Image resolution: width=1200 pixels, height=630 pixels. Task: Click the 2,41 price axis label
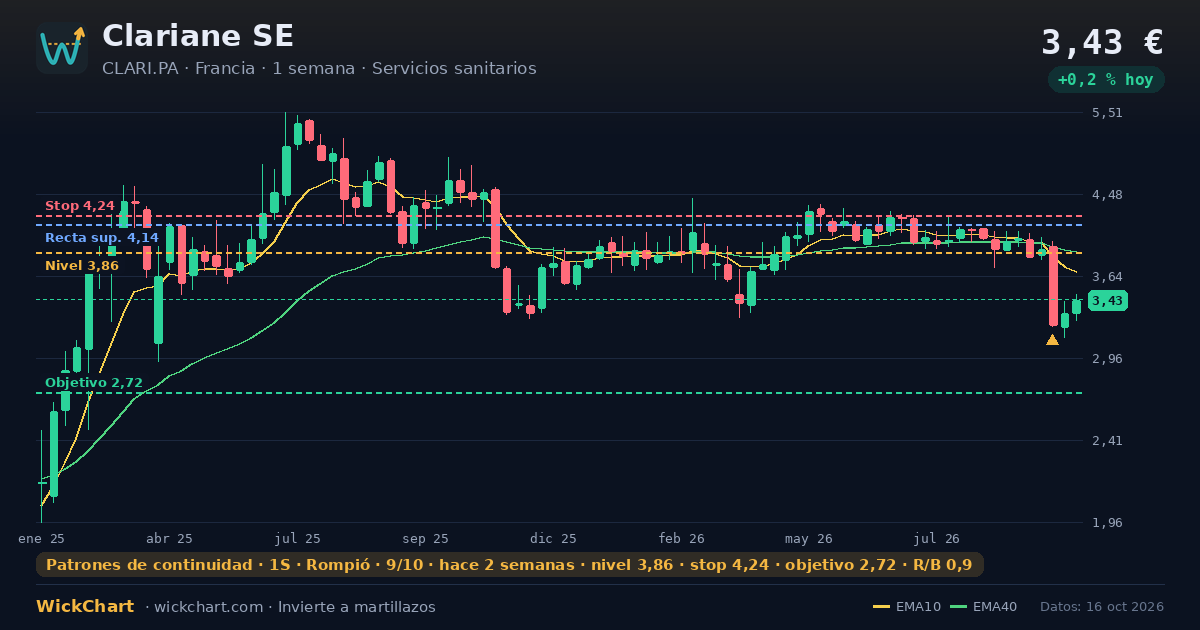coord(1108,441)
